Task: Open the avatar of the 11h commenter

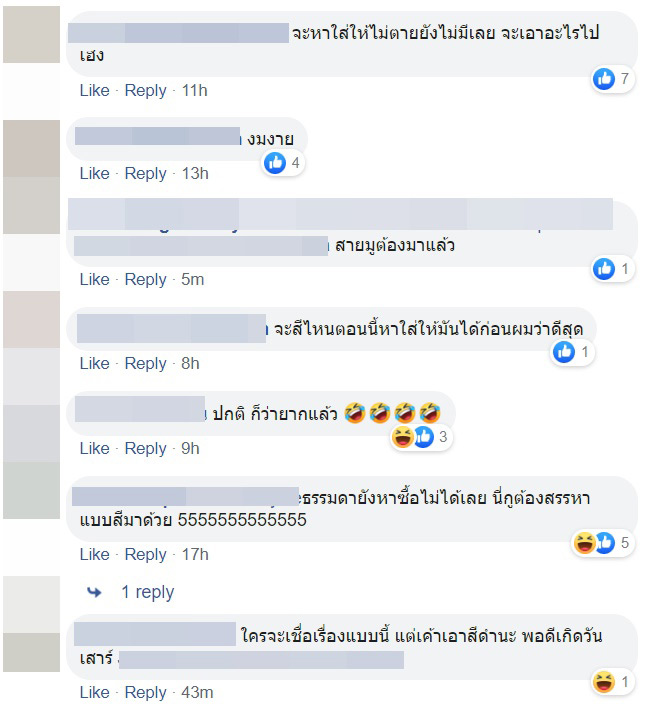Action: [x=32, y=34]
